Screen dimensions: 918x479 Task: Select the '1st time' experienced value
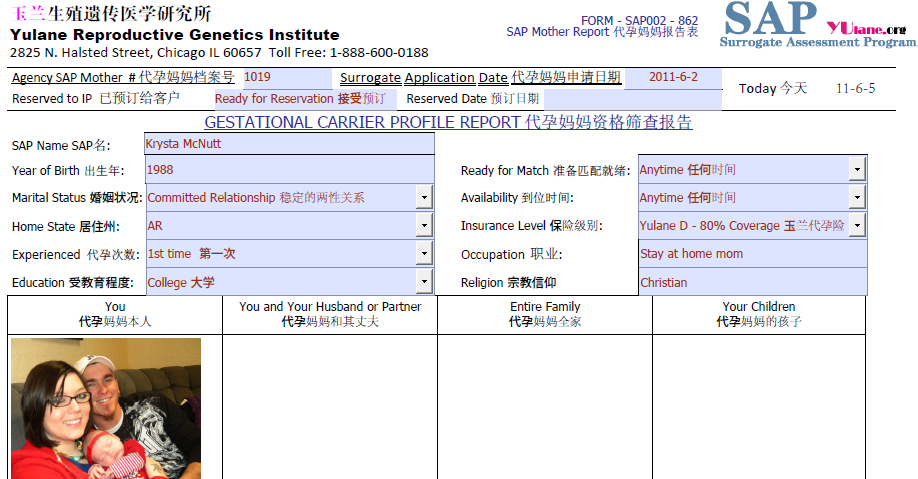pyautogui.click(x=191, y=254)
